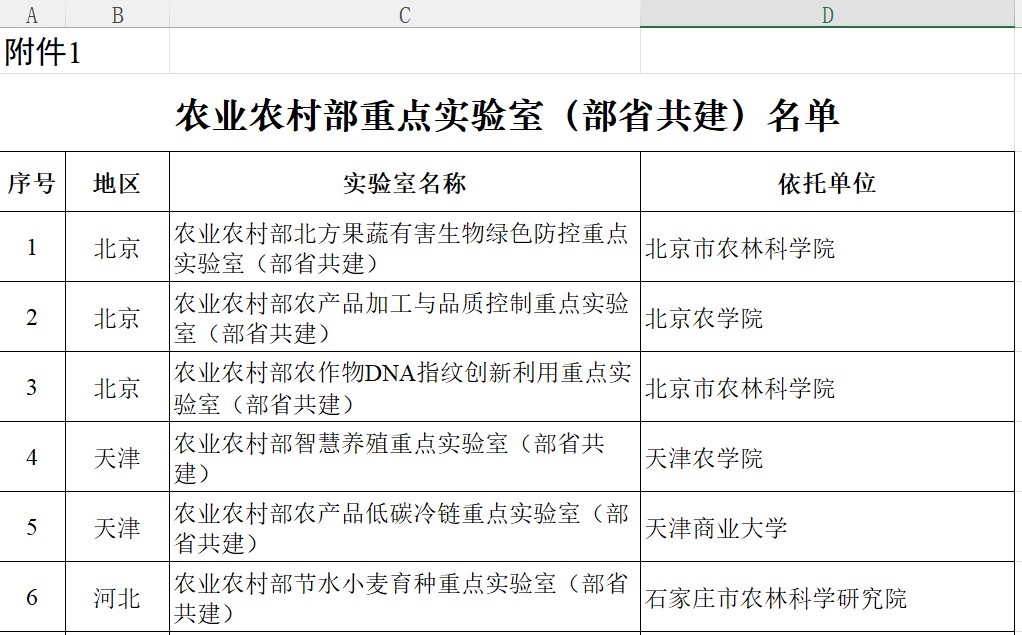Select the lab name cell about 智慧养殖
Image resolution: width=1022 pixels, height=635 pixels.
pyautogui.click(x=404, y=458)
